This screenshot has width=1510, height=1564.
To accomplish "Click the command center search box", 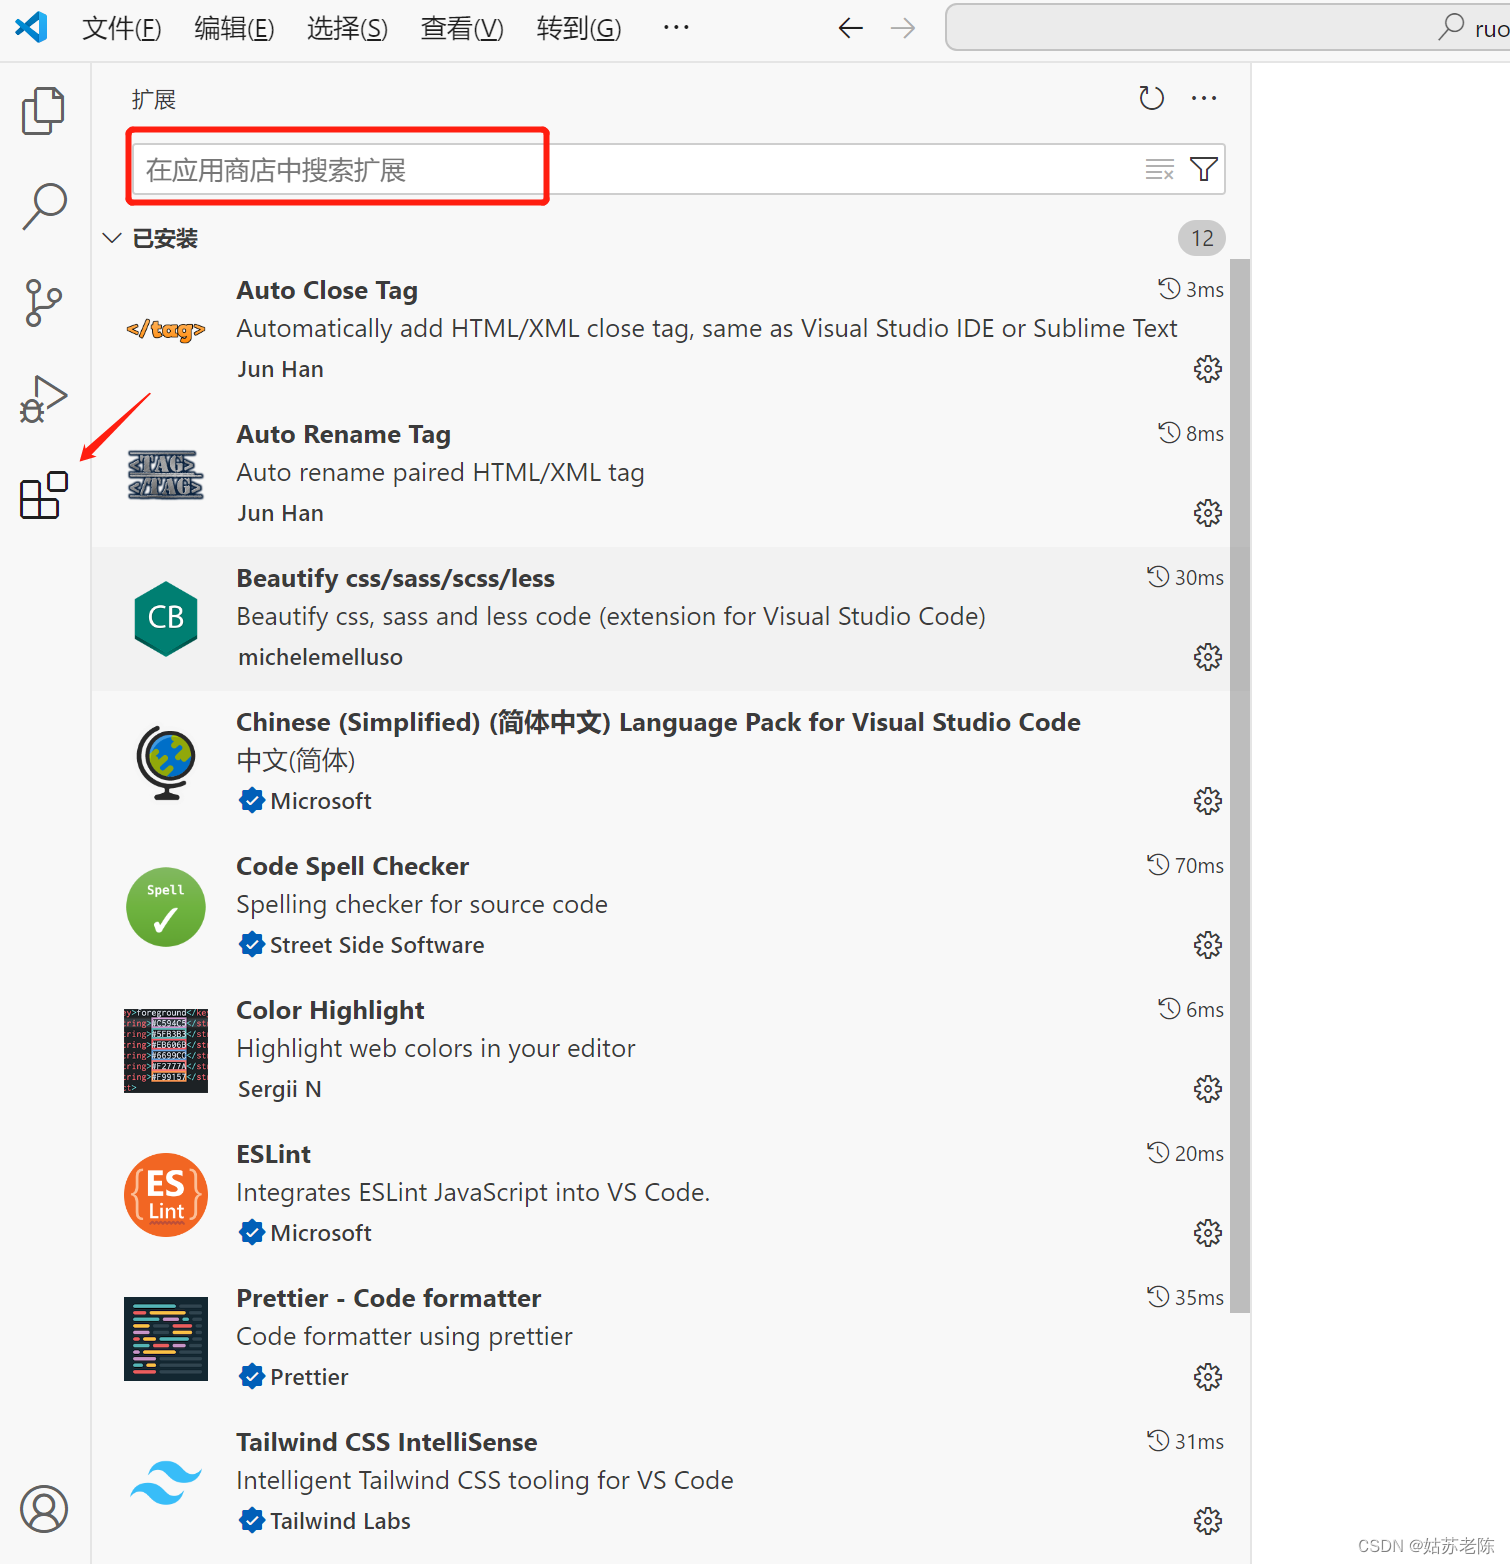I will click(1227, 27).
